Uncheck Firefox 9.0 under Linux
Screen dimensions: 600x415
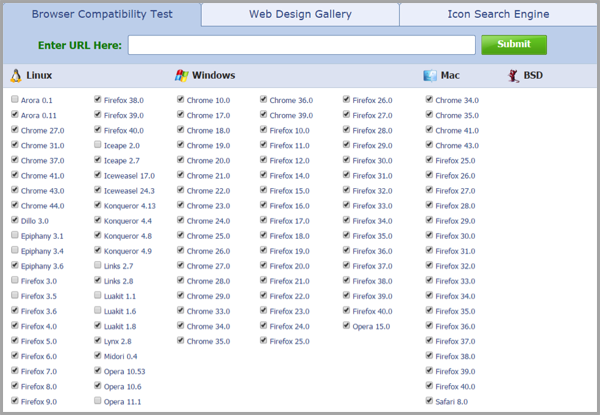(x=15, y=400)
